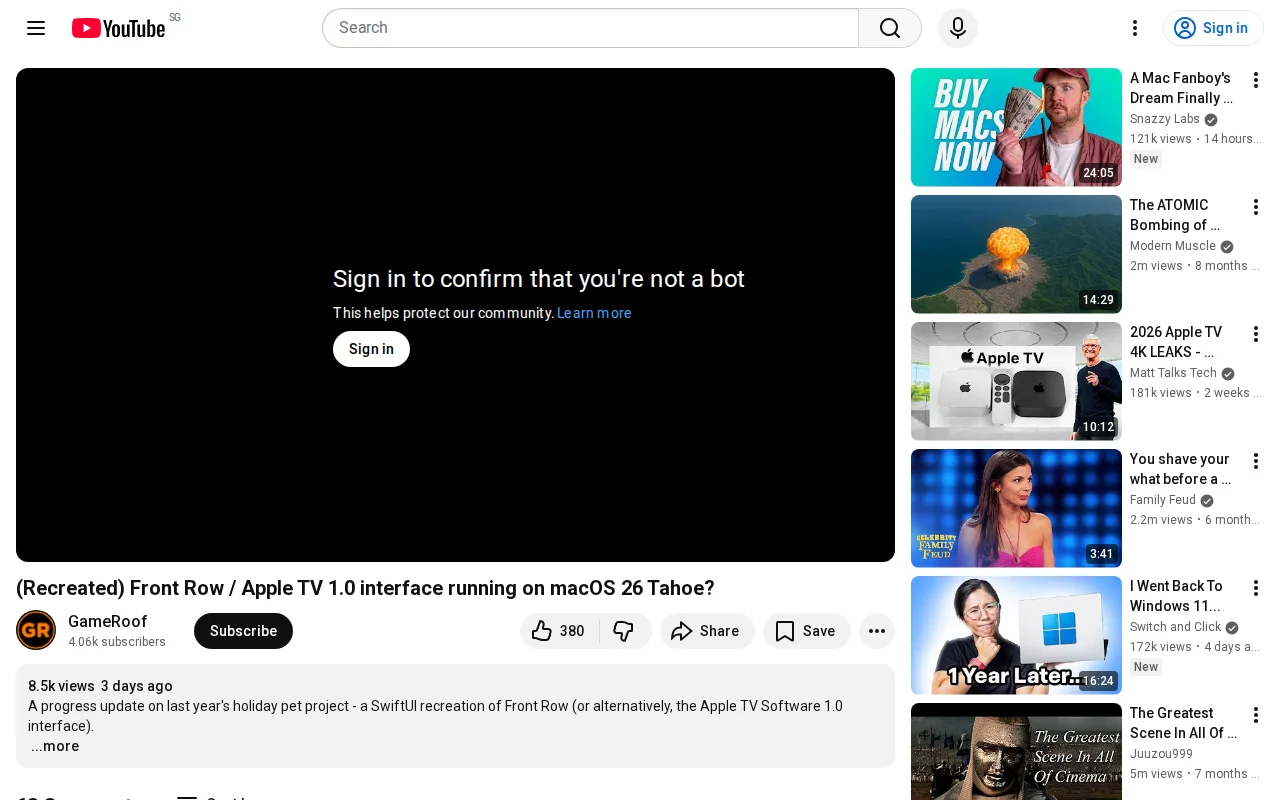
Task: Subscribe to the GameRoof channel
Action: click(x=243, y=631)
